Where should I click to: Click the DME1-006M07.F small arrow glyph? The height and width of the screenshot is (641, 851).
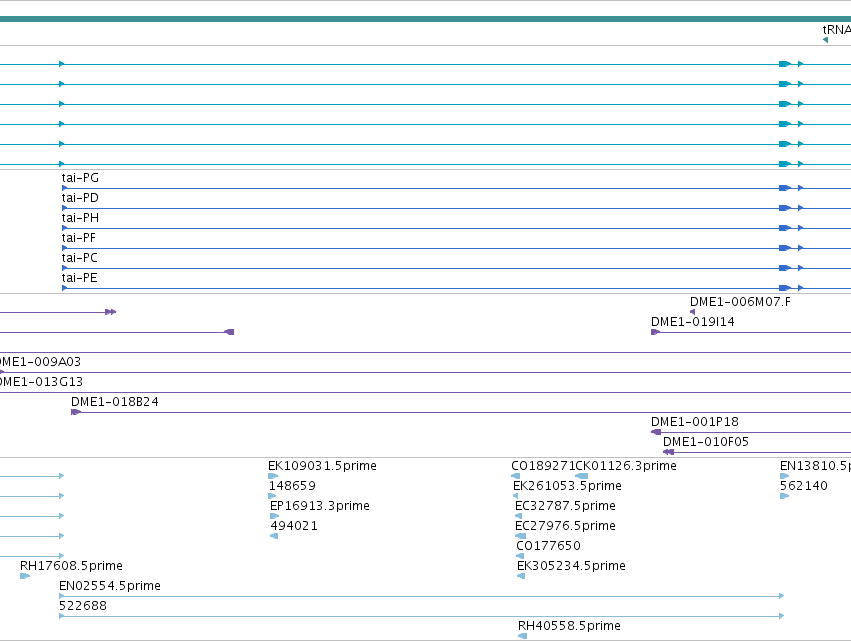[693, 312]
